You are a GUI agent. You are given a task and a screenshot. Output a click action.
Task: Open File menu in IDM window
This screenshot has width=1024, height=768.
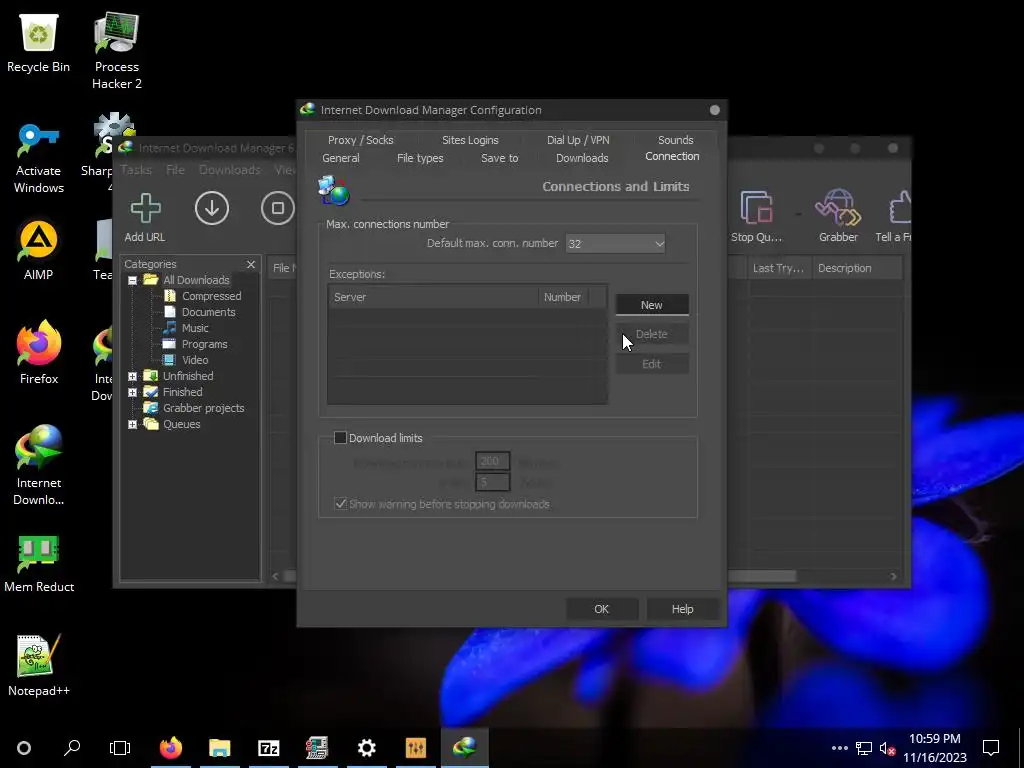pyautogui.click(x=175, y=170)
